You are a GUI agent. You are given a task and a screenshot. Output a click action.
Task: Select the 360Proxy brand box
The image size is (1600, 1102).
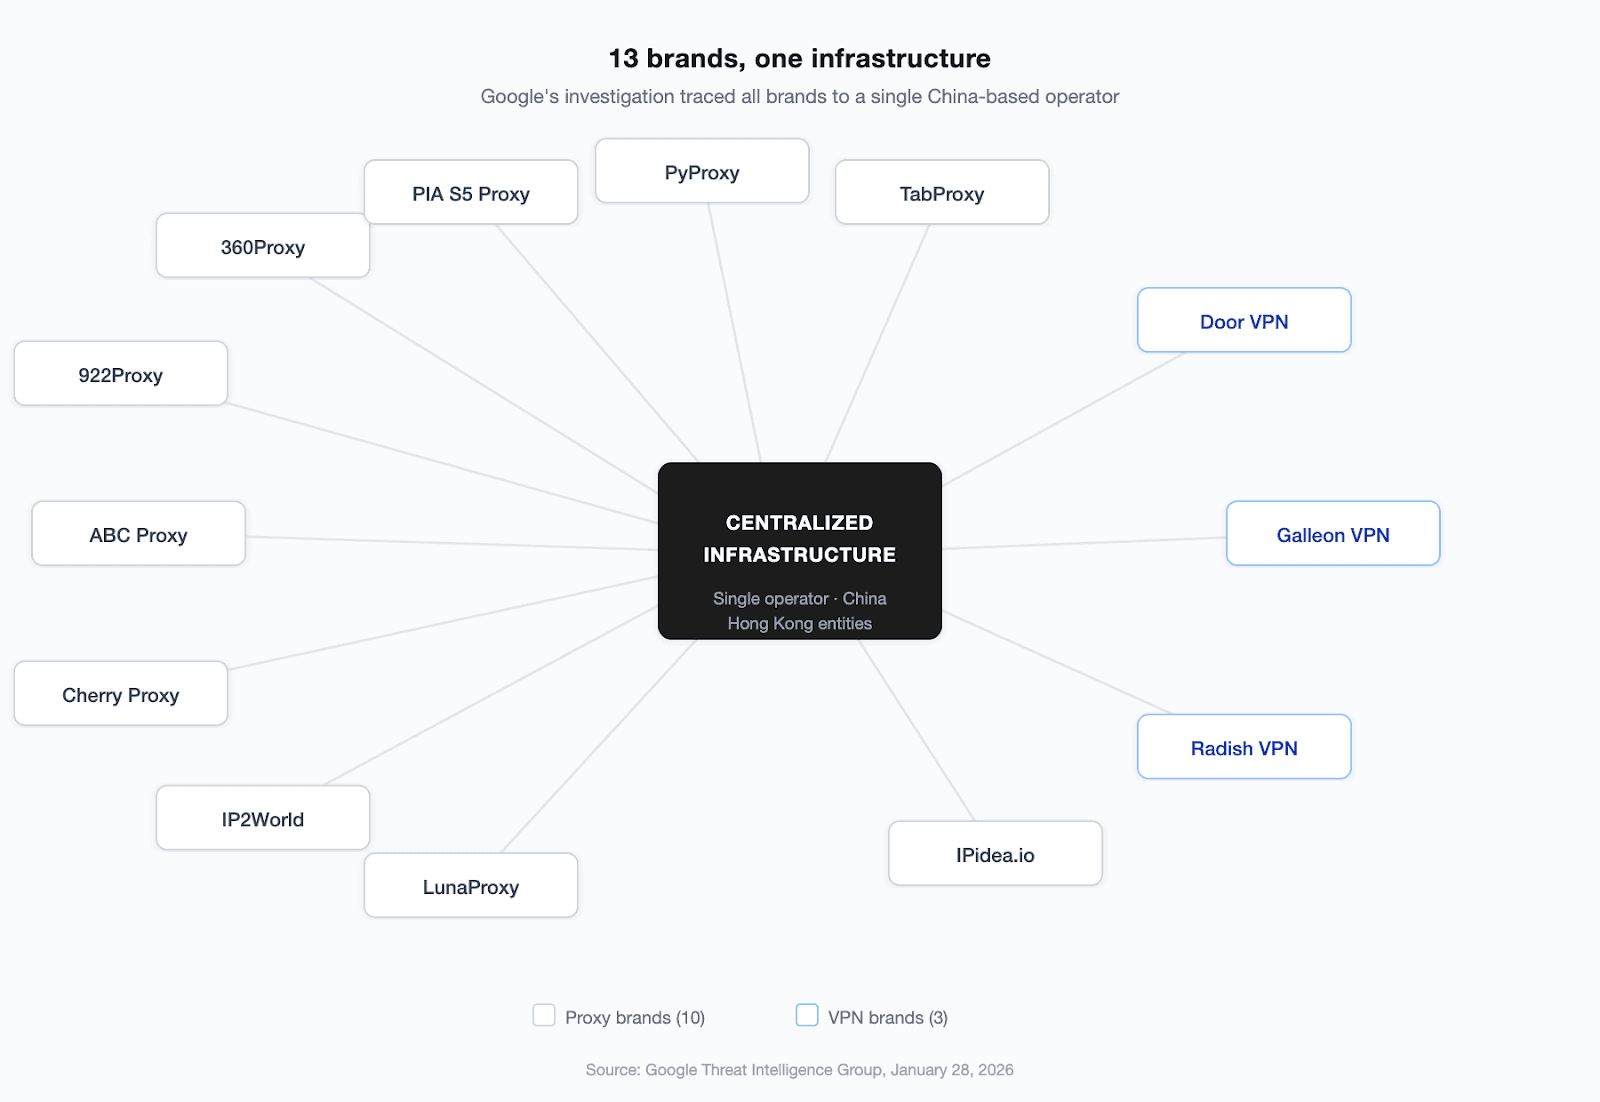[263, 246]
